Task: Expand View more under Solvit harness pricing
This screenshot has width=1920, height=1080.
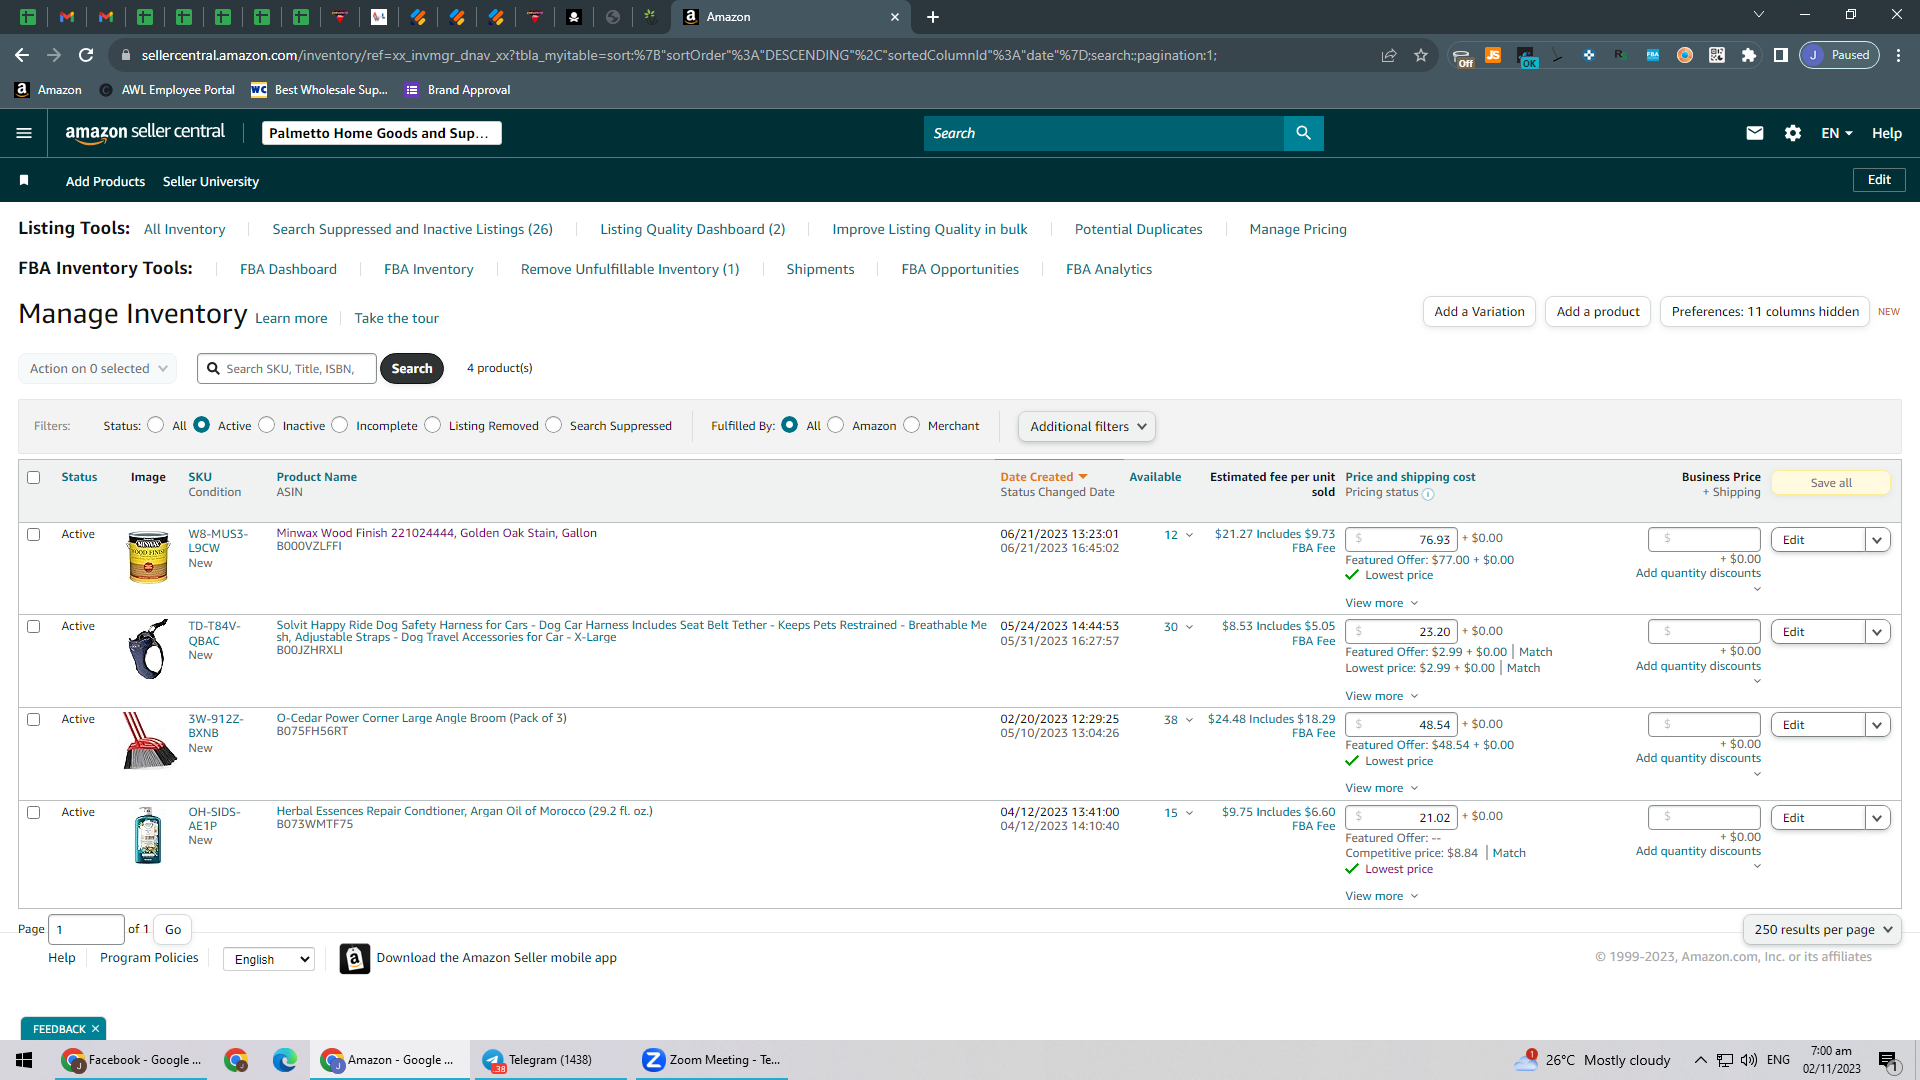Action: tap(1381, 696)
